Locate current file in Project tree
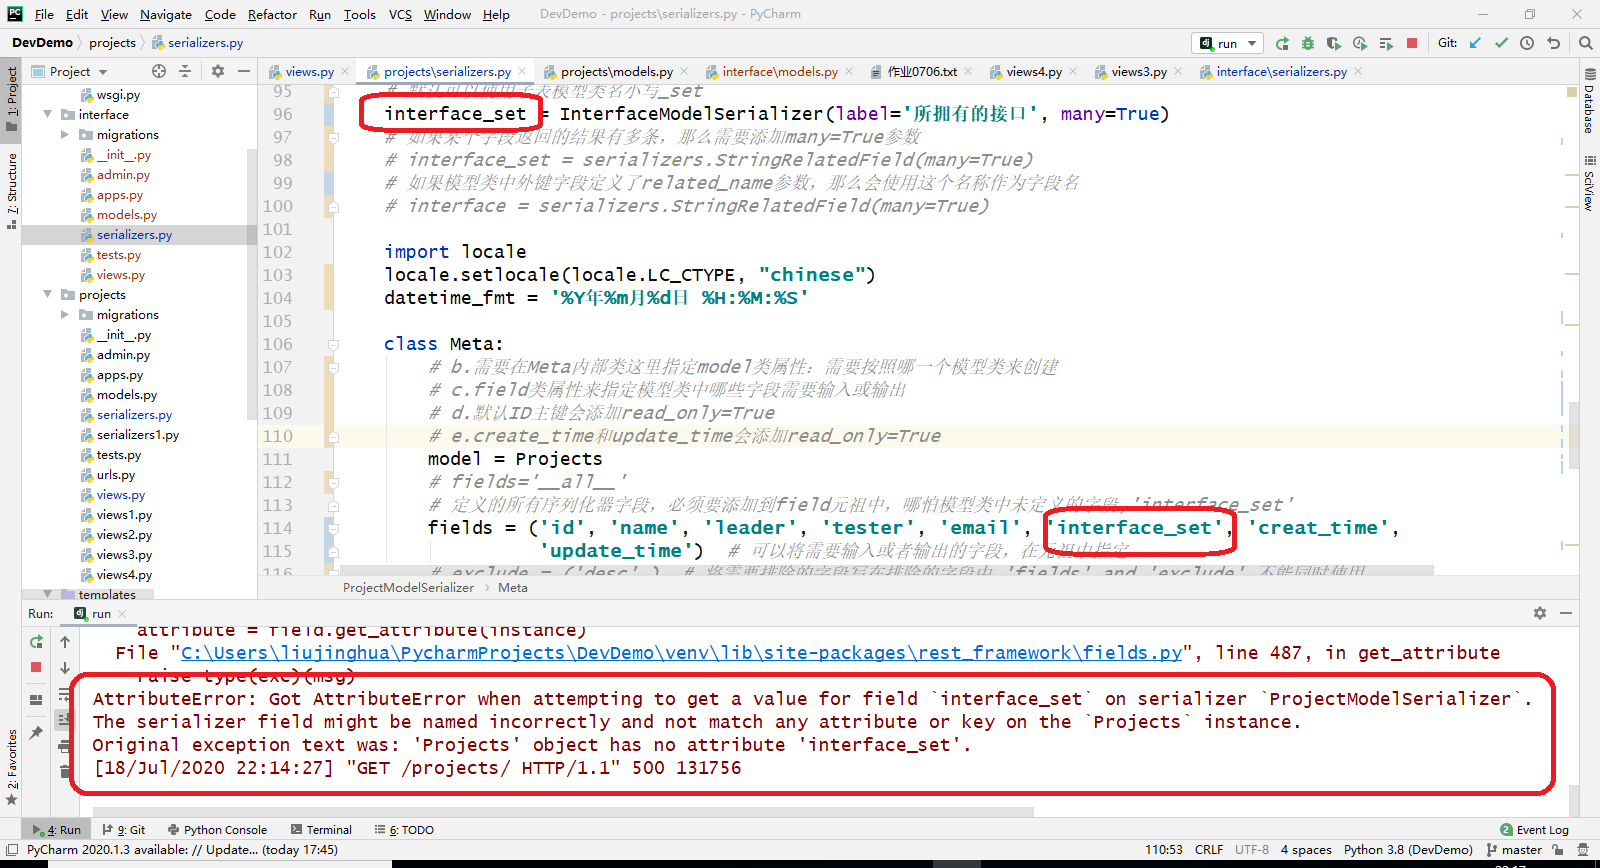The image size is (1600, 868). pyautogui.click(x=159, y=71)
